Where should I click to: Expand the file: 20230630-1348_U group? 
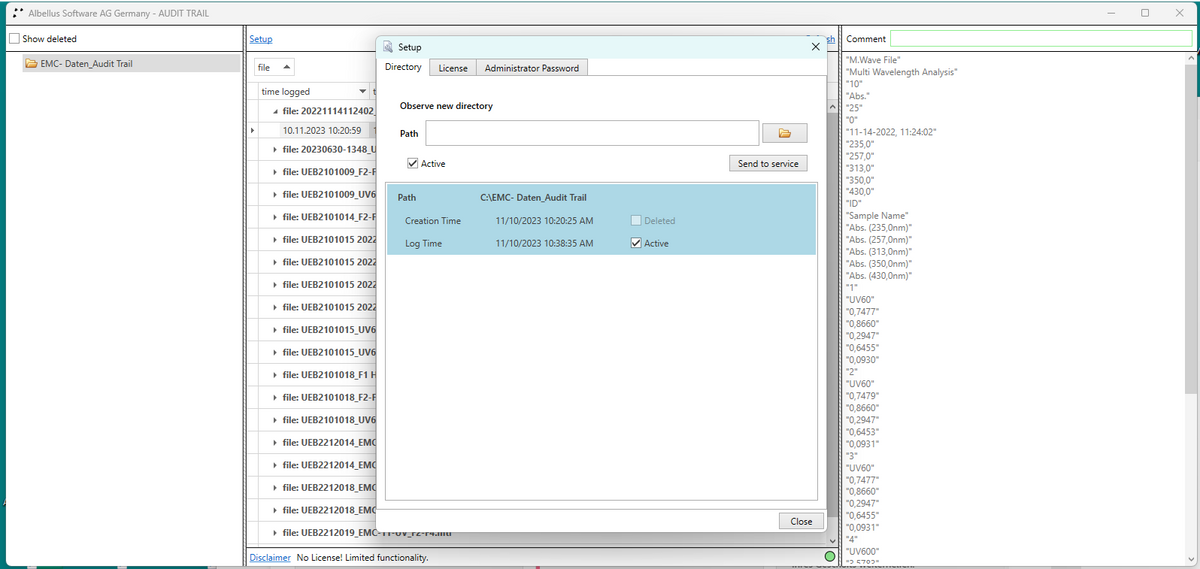(276, 149)
